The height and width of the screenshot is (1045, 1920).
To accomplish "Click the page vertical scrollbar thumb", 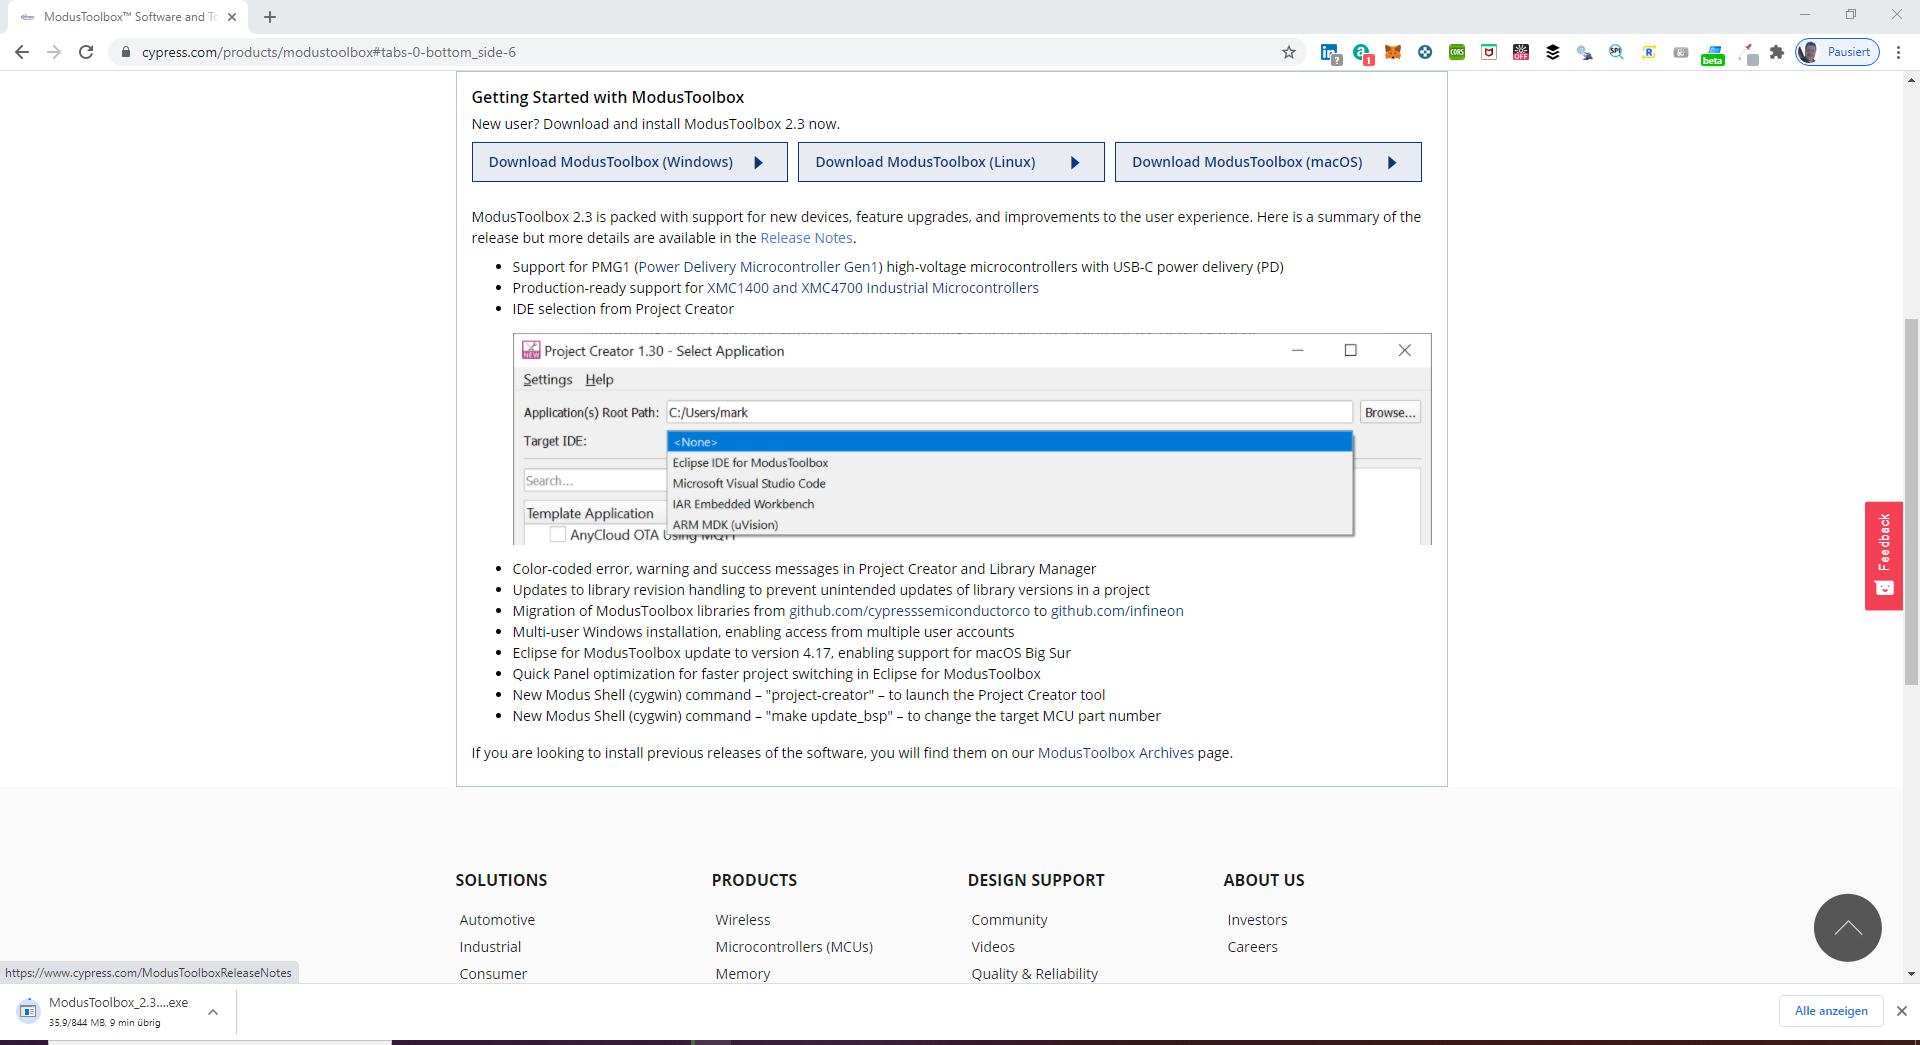I will [x=1911, y=501].
